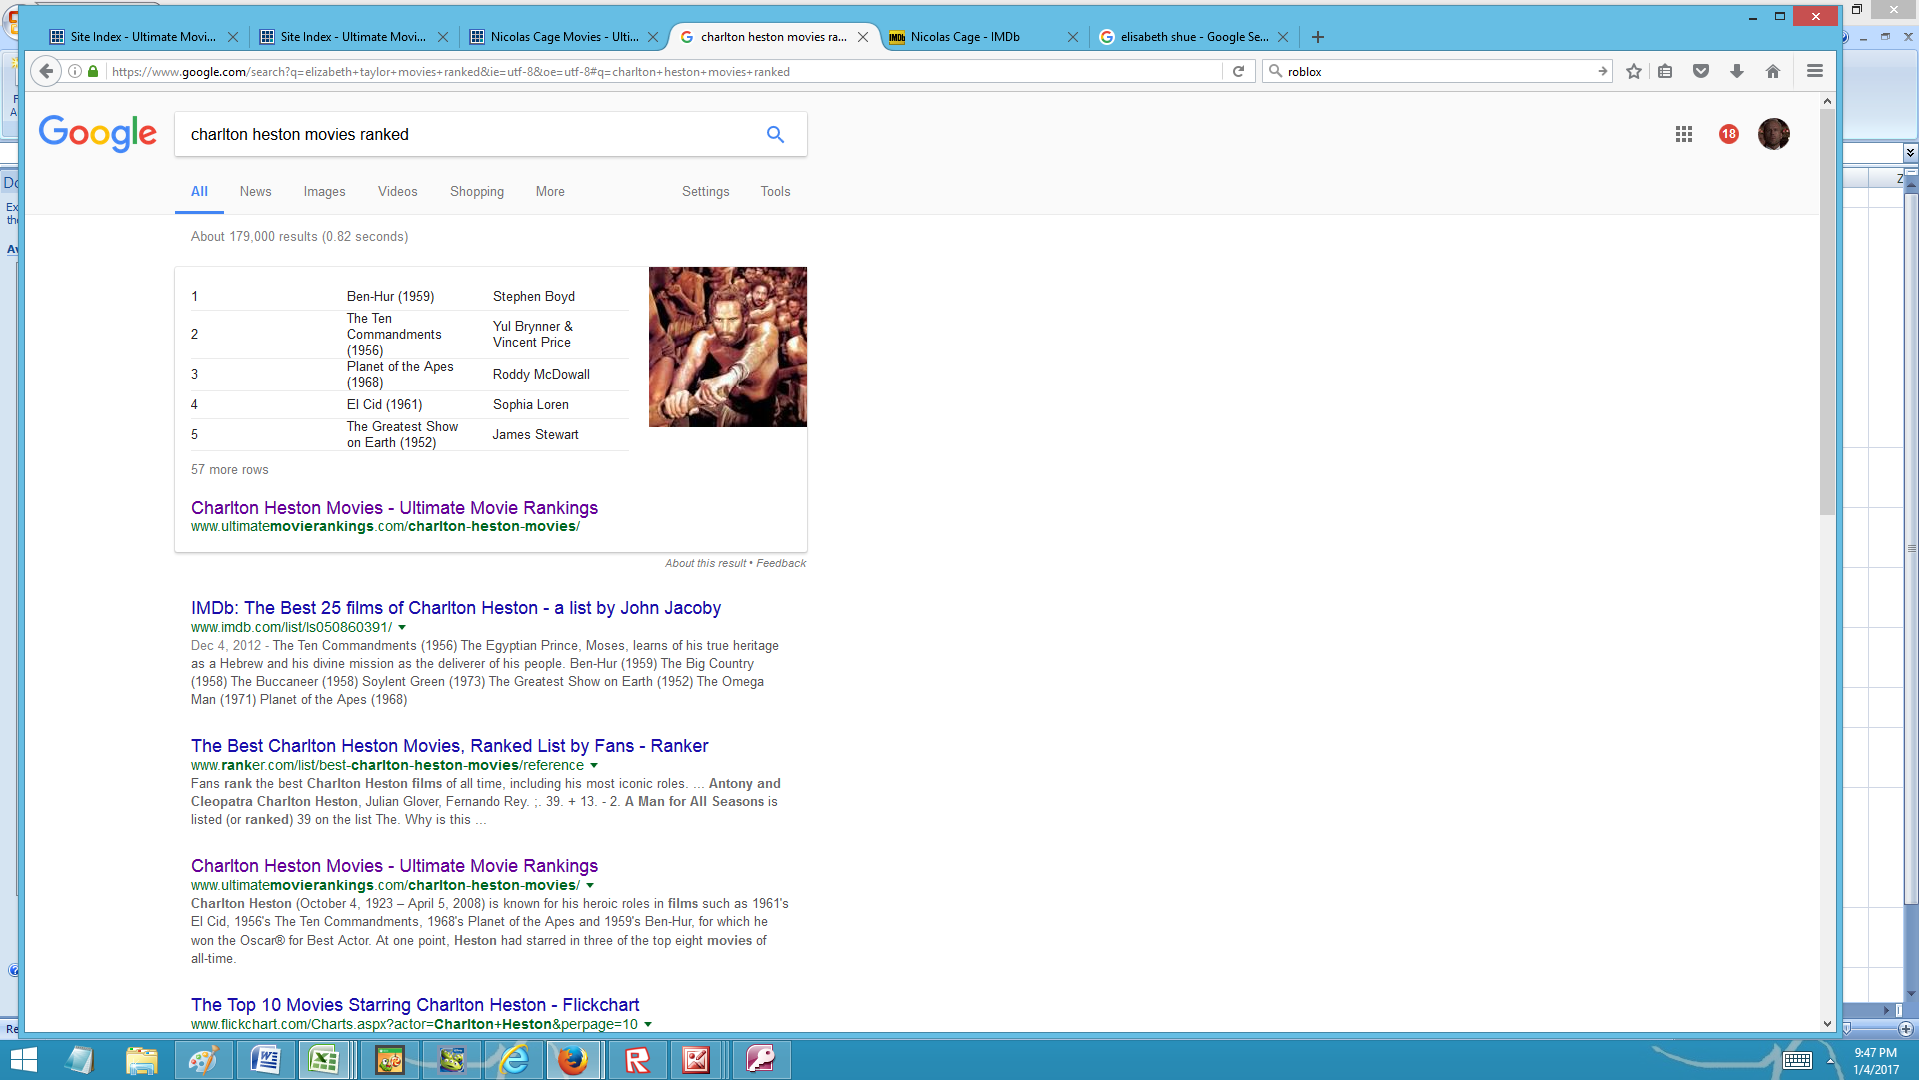Show hidden system tray icons
Screen dimensions: 1920x1080
coord(1830,1061)
